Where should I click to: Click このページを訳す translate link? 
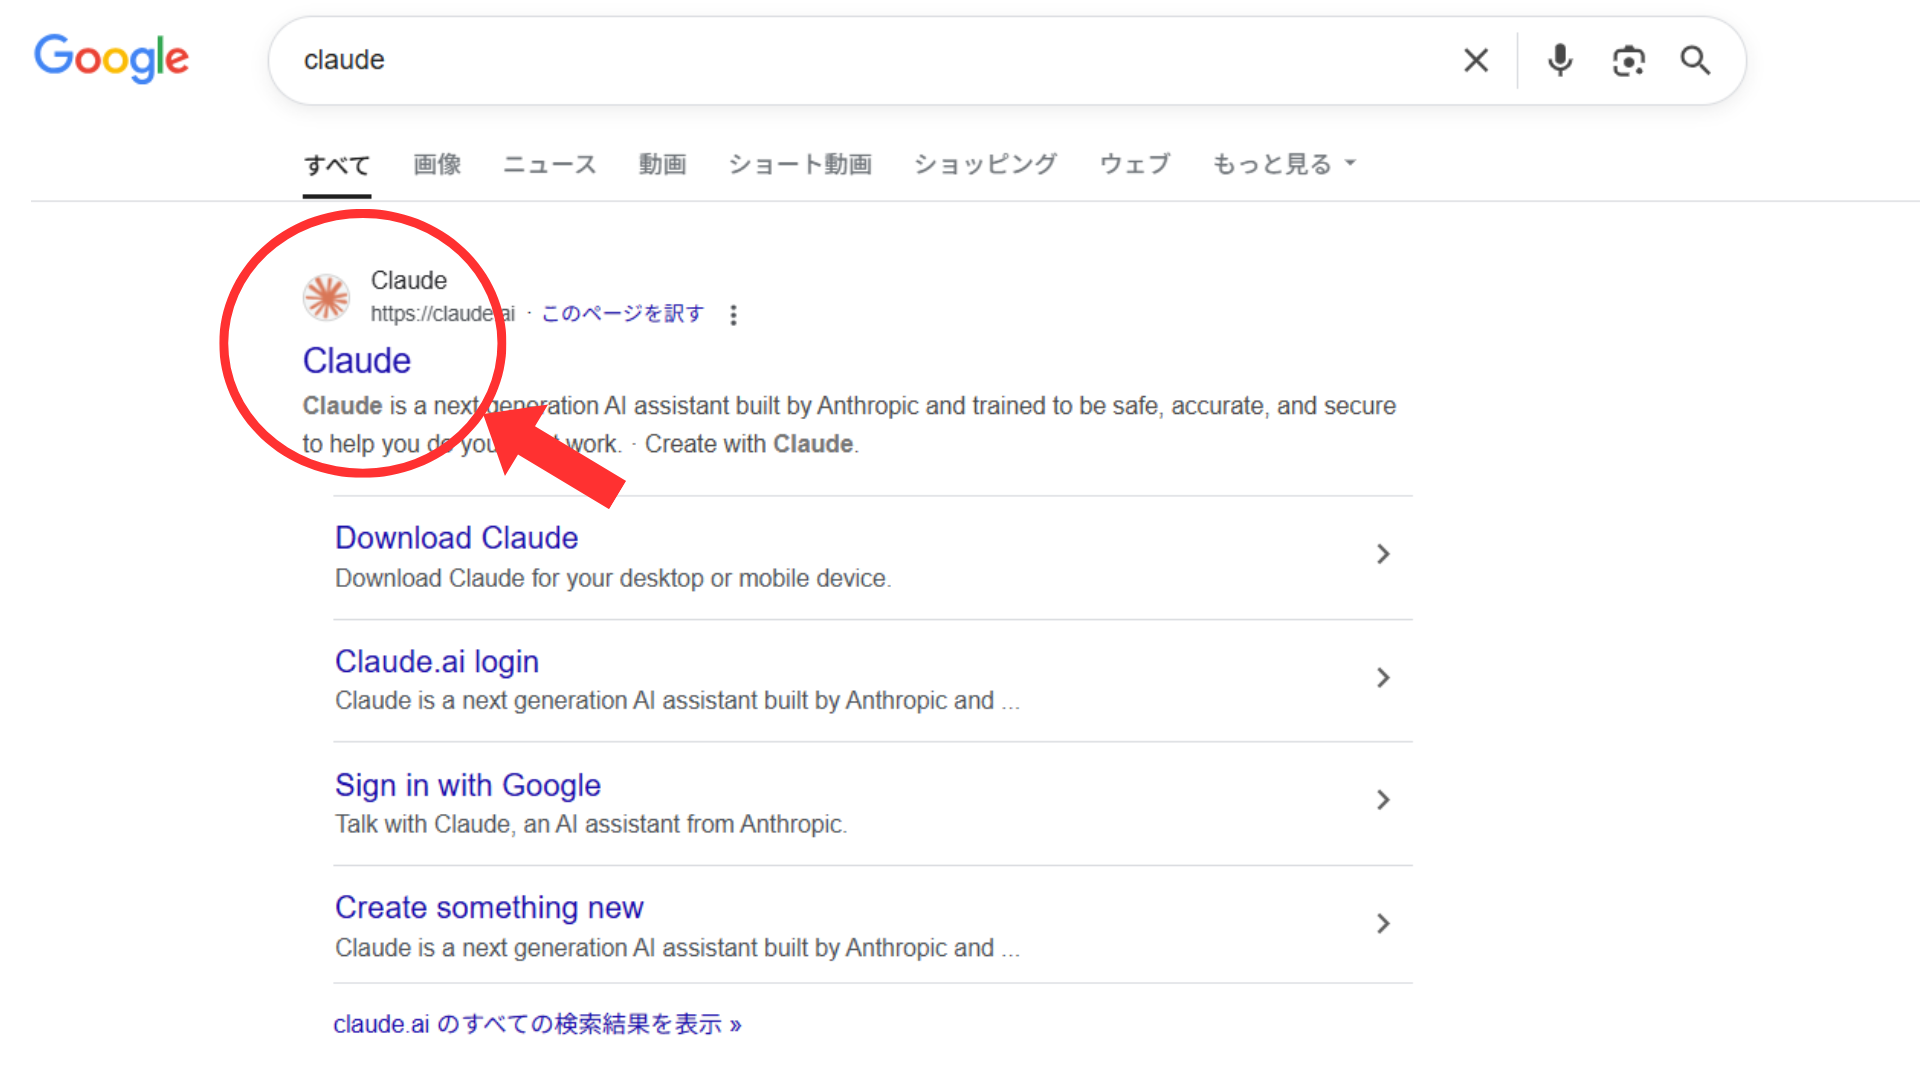[x=622, y=314]
